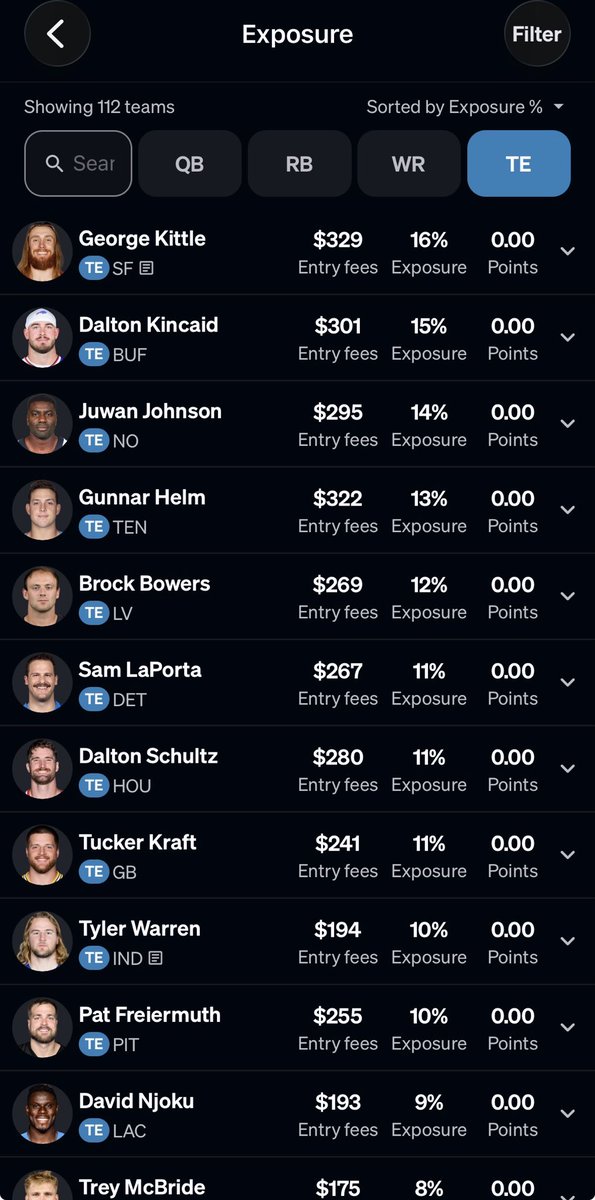Expand the Pat Freiermuth row chevron
595x1200 pixels.
[x=568, y=1027]
